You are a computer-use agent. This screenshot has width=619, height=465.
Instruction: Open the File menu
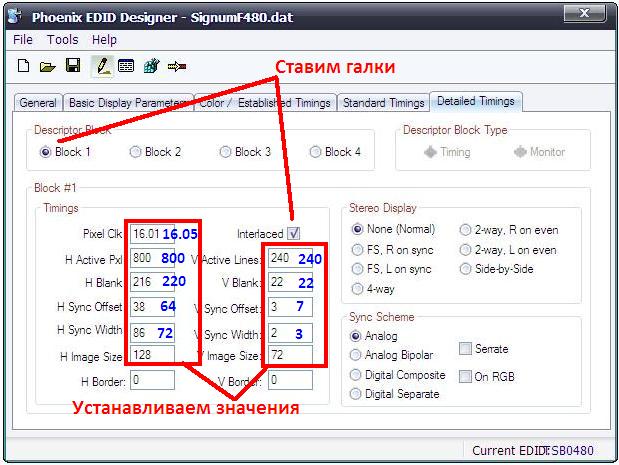23,40
